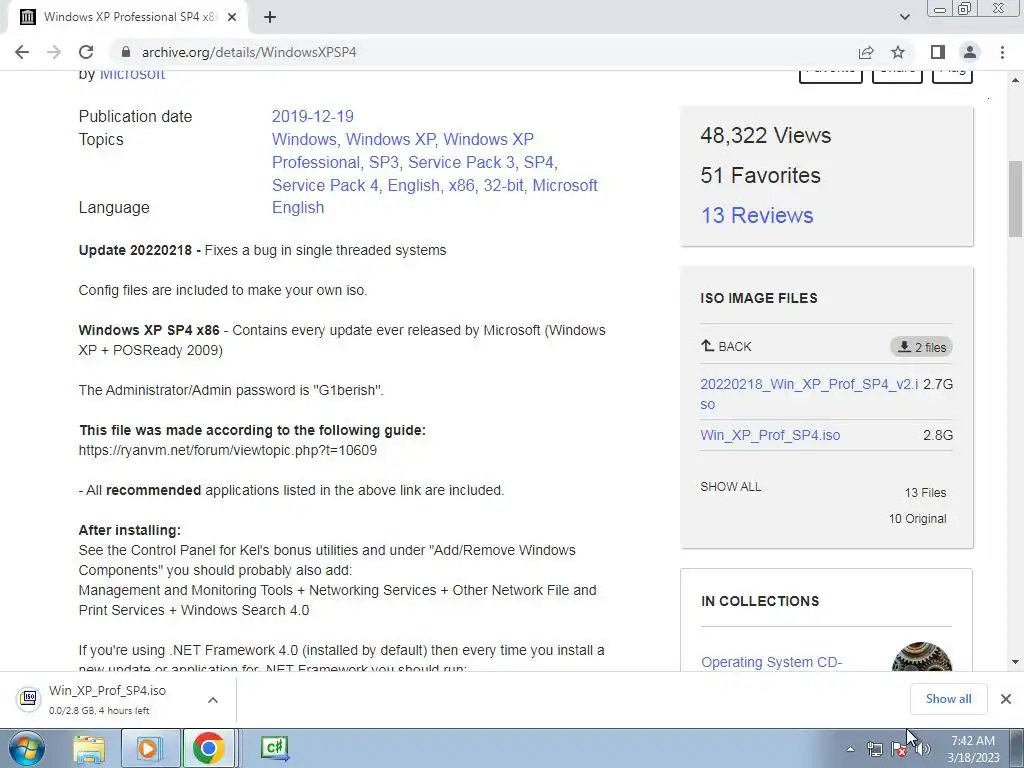Click the browser forward arrow
The width and height of the screenshot is (1024, 768).
(54, 52)
